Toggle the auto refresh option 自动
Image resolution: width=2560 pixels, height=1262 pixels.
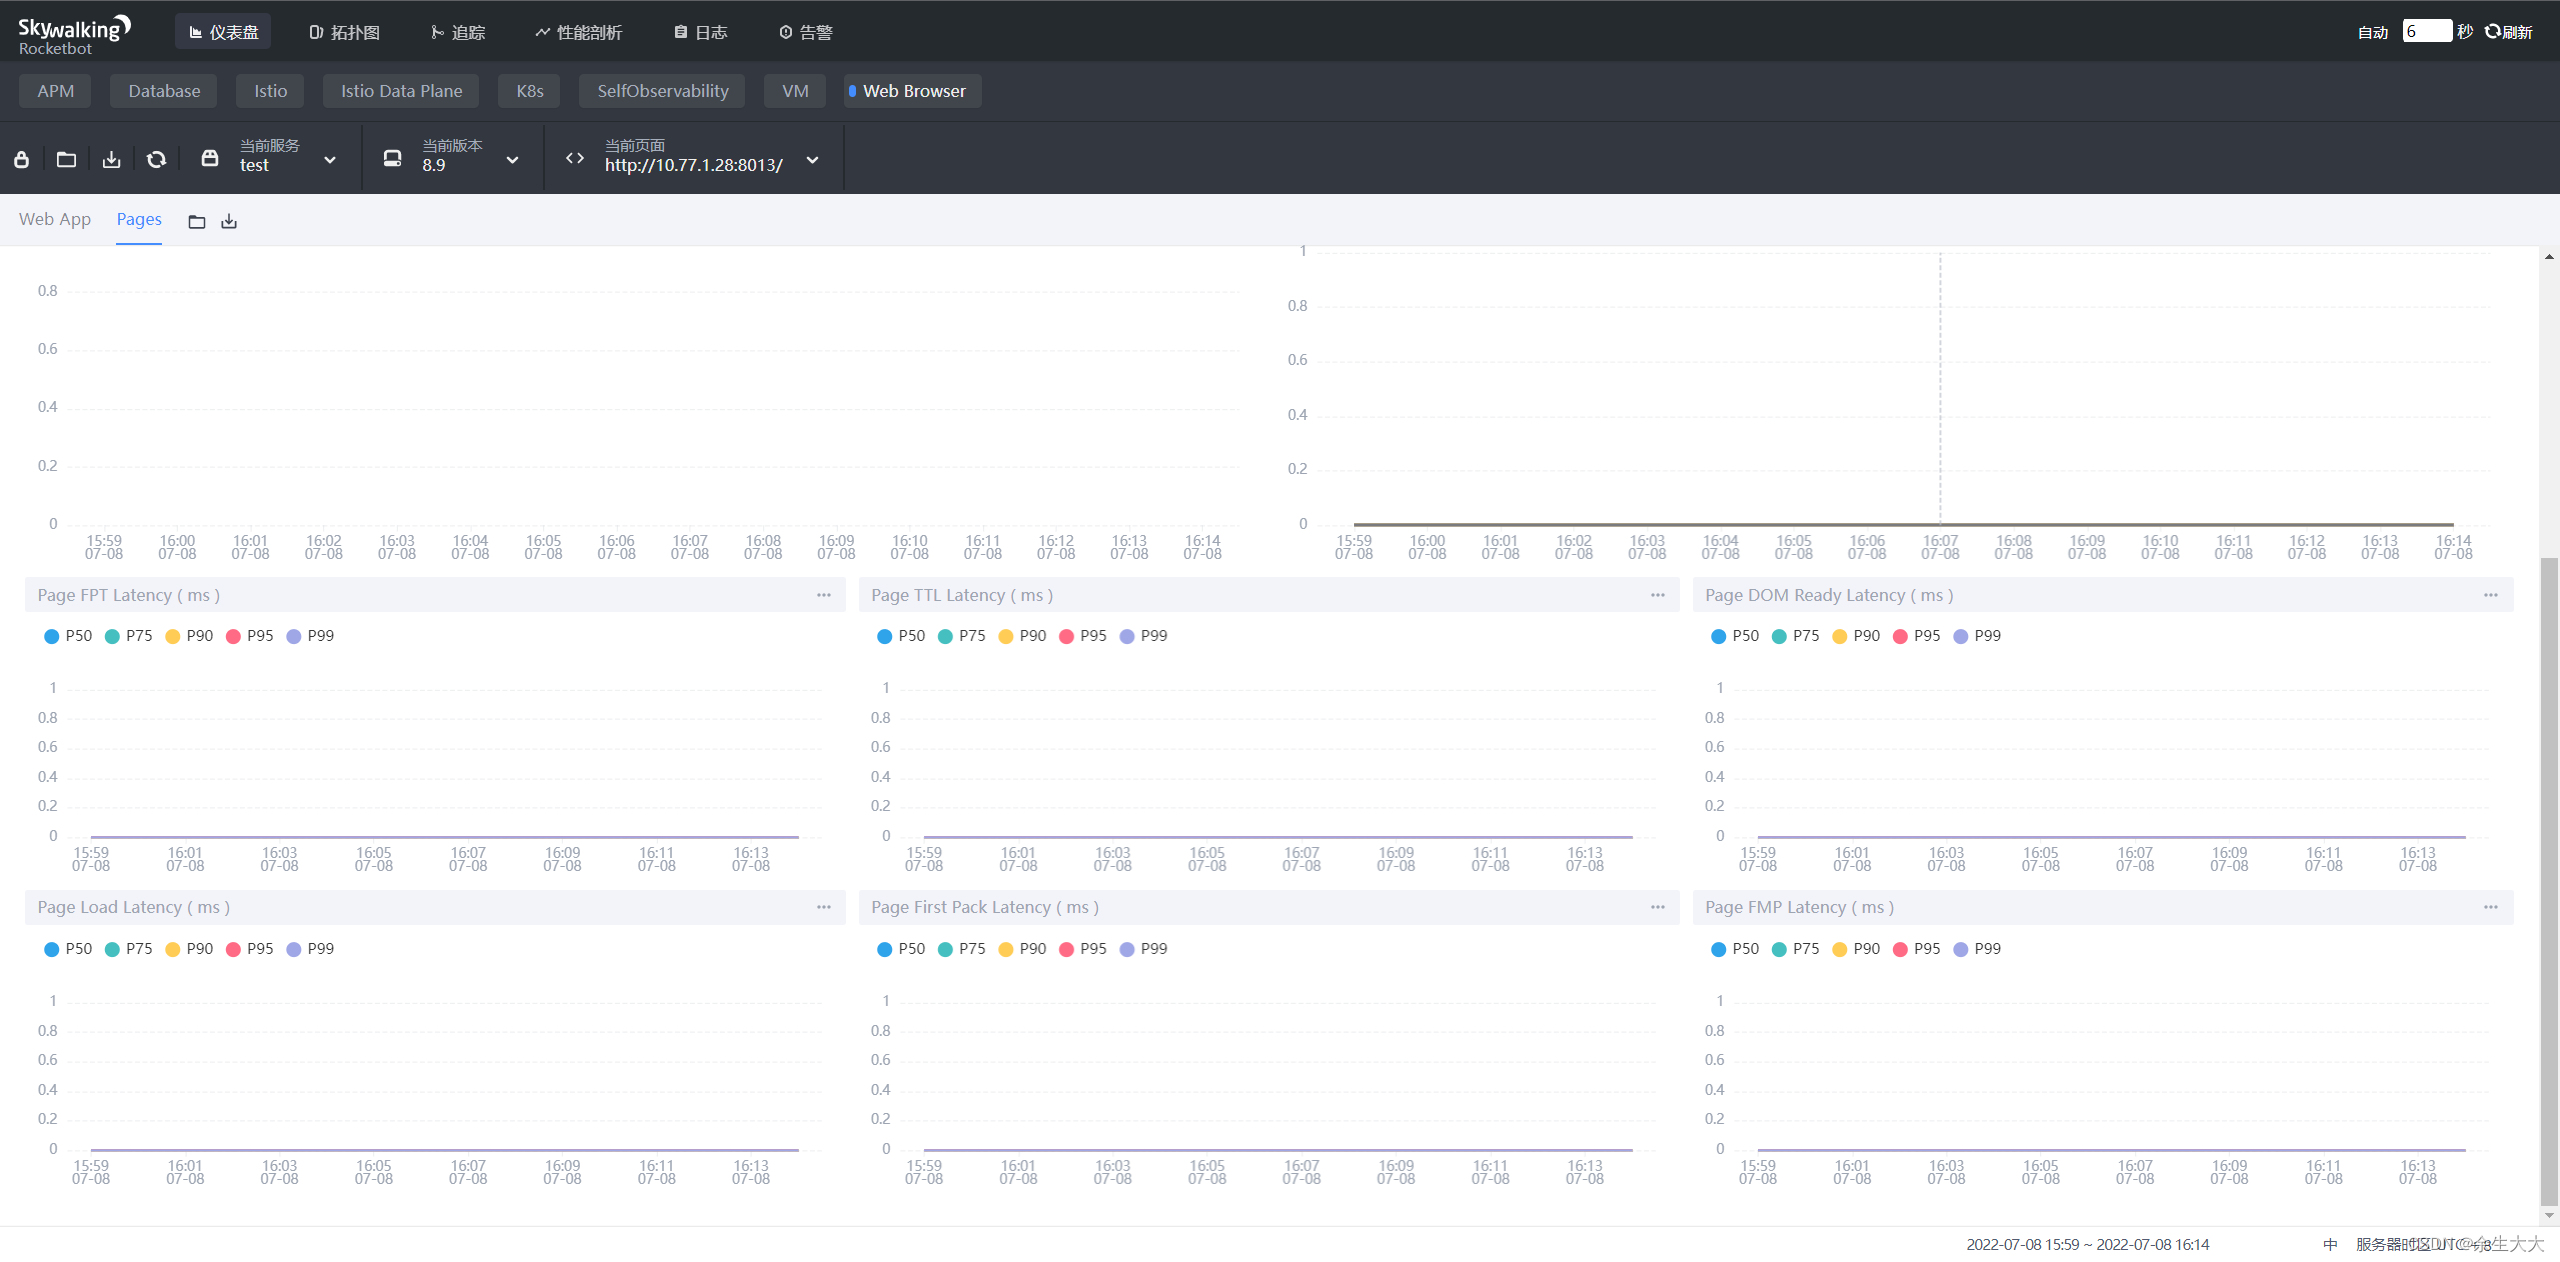point(2372,32)
